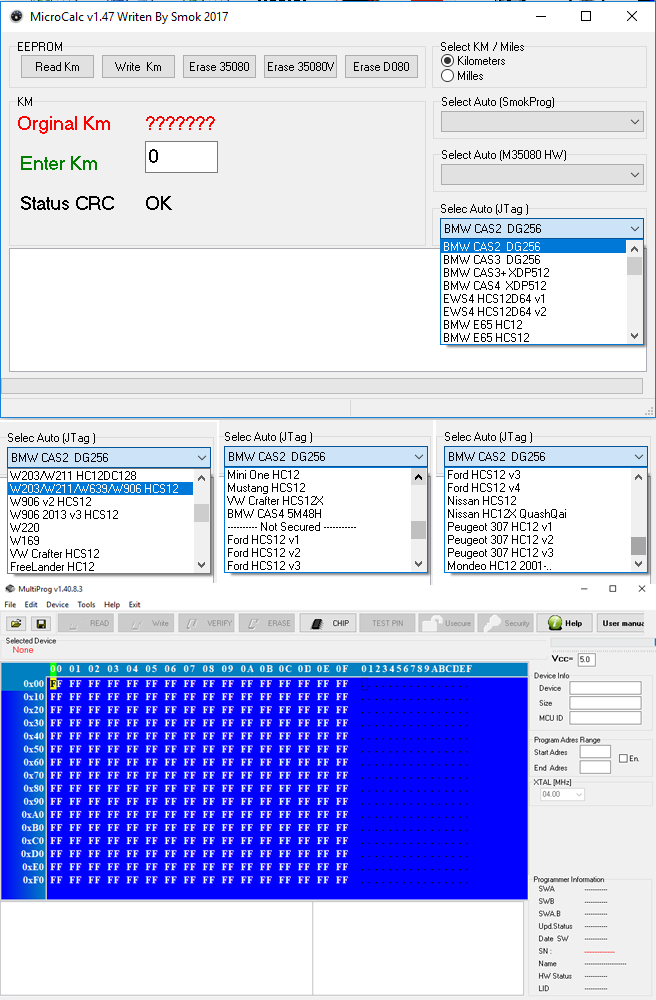
Task: Click the MultiProg Exit menu item
Action: coord(135,605)
